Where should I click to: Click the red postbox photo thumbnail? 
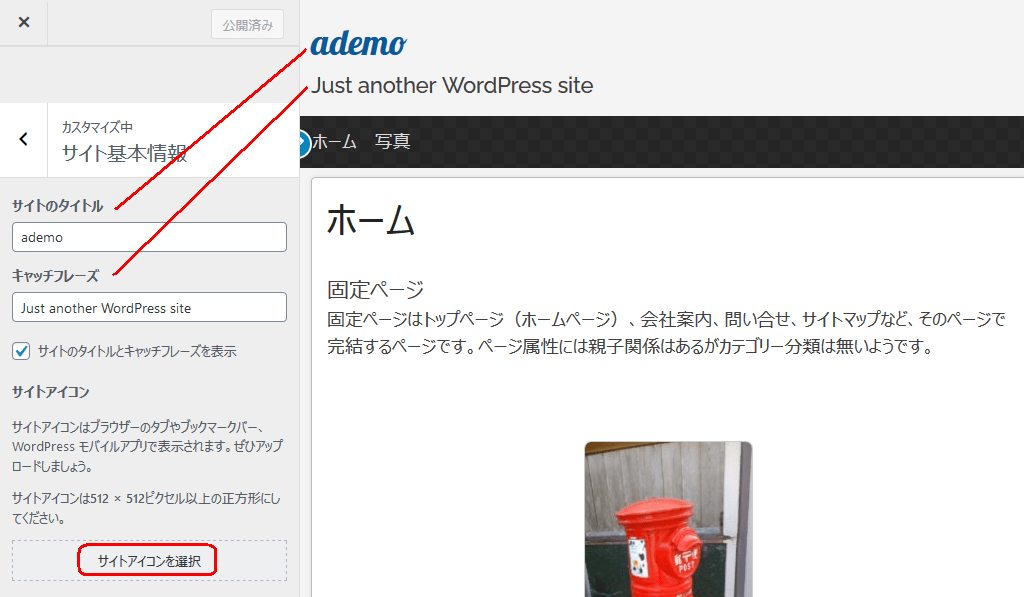(x=668, y=519)
